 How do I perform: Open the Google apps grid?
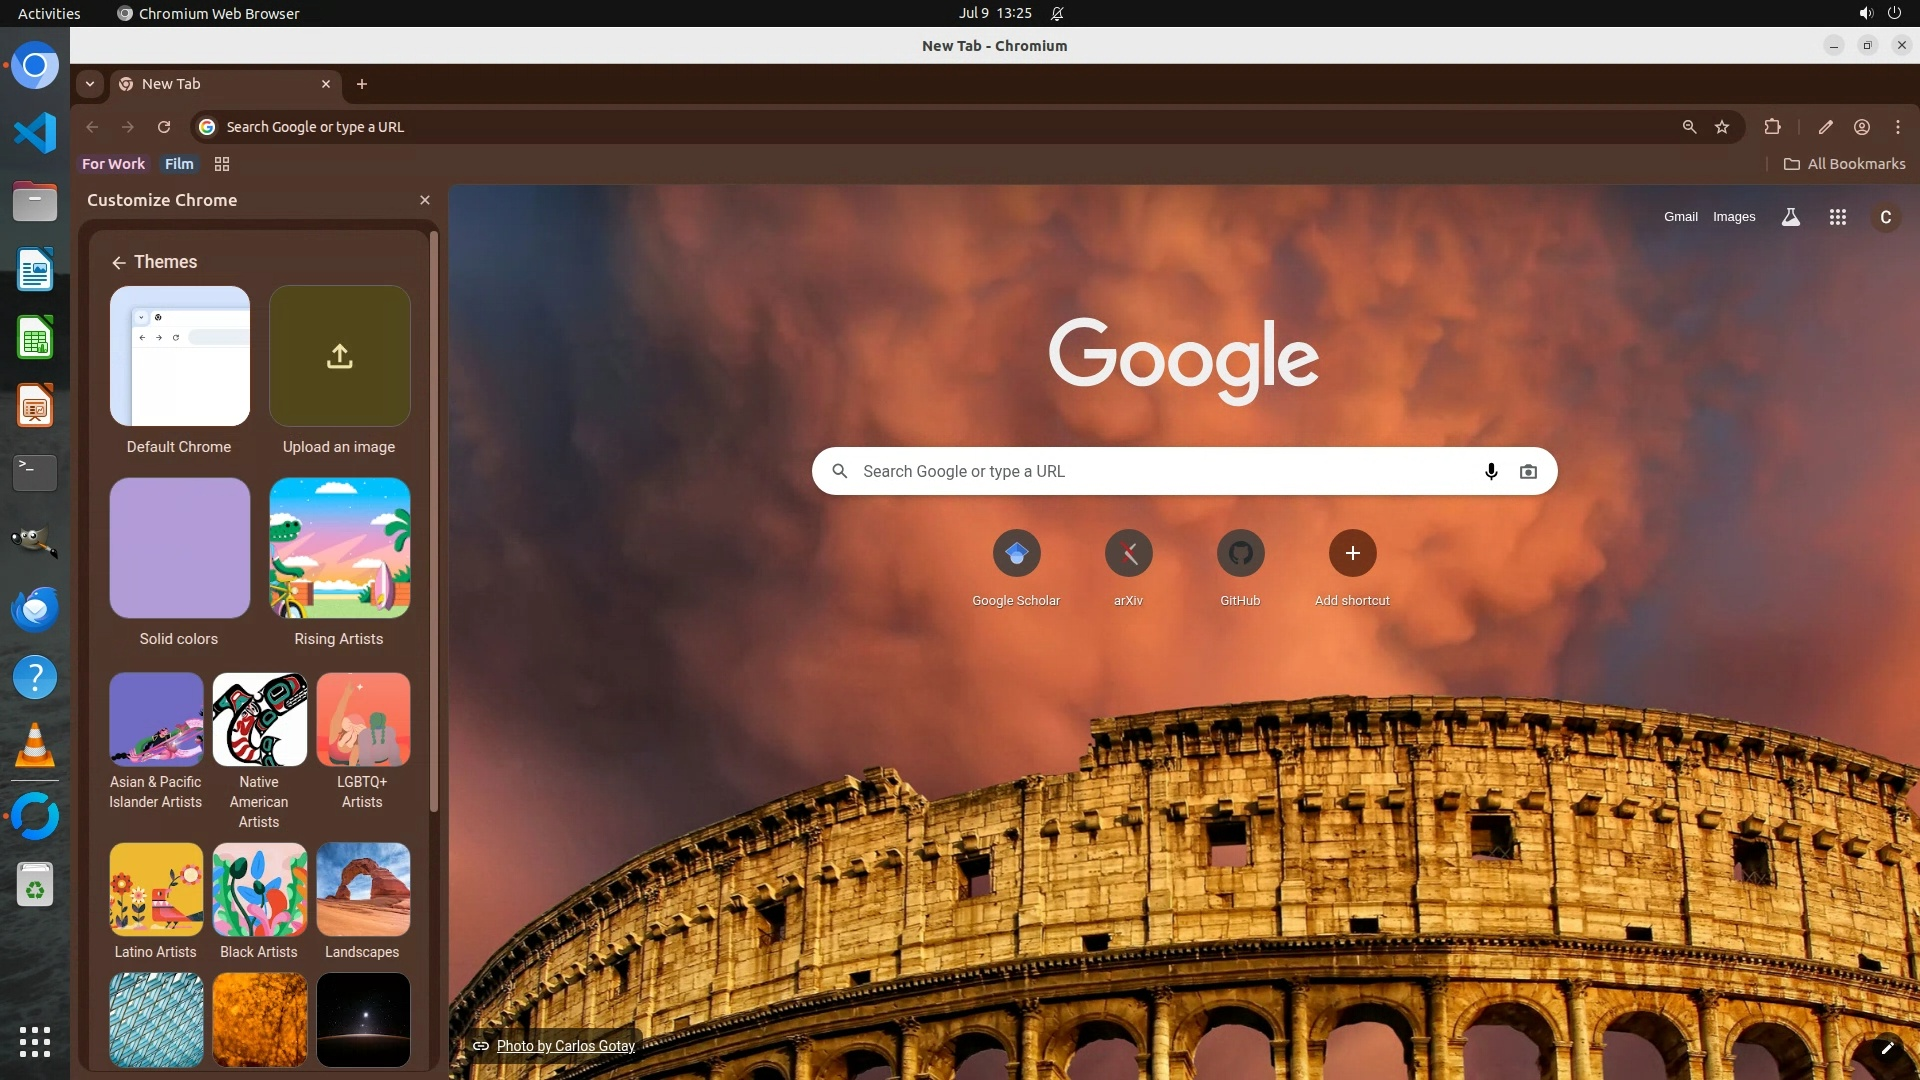click(x=1837, y=217)
